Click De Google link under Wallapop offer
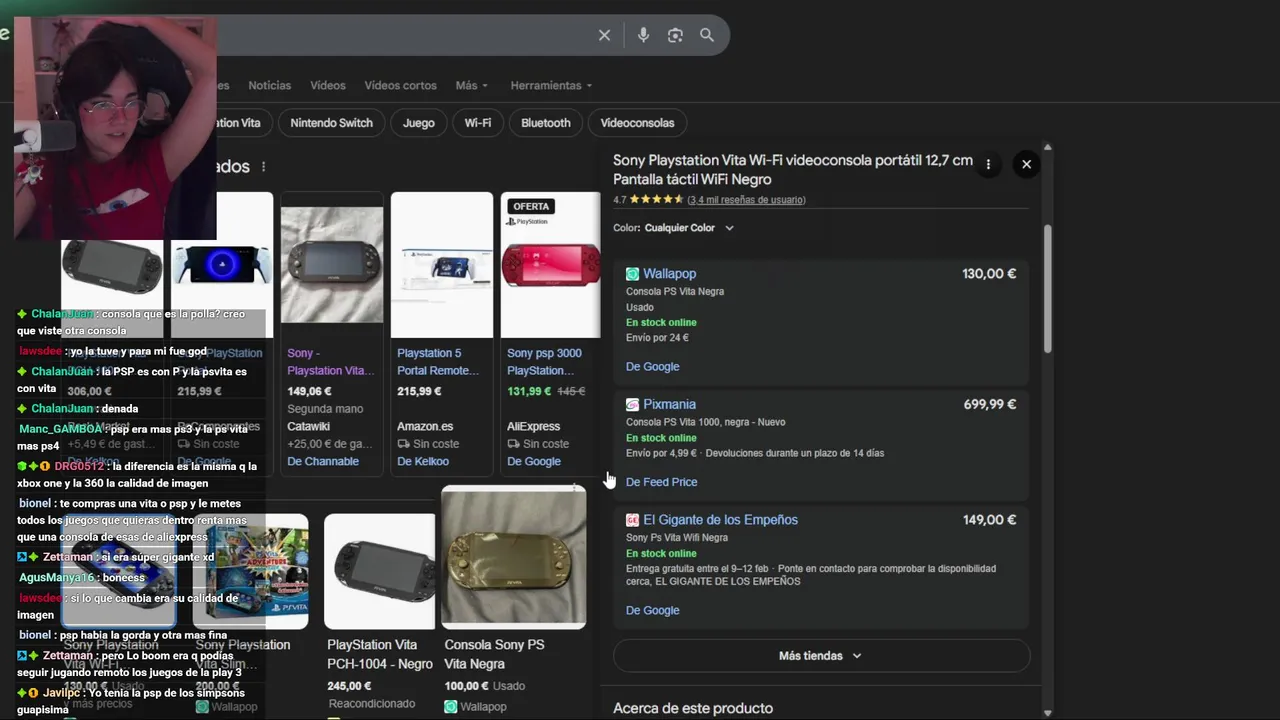Screen dimensions: 1280x720 652,367
